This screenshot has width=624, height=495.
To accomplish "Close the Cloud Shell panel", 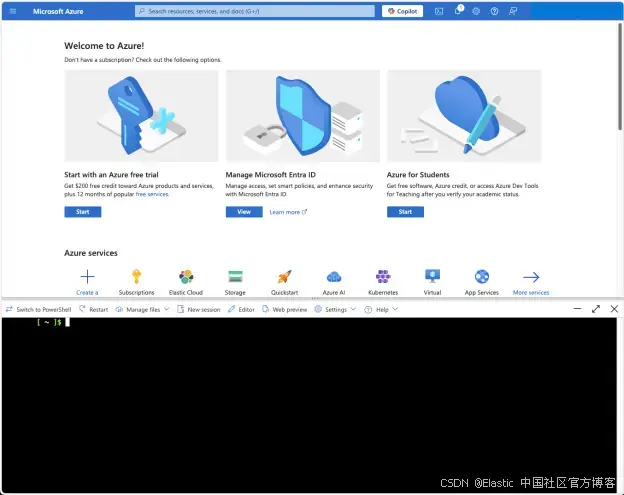I will pos(614,309).
